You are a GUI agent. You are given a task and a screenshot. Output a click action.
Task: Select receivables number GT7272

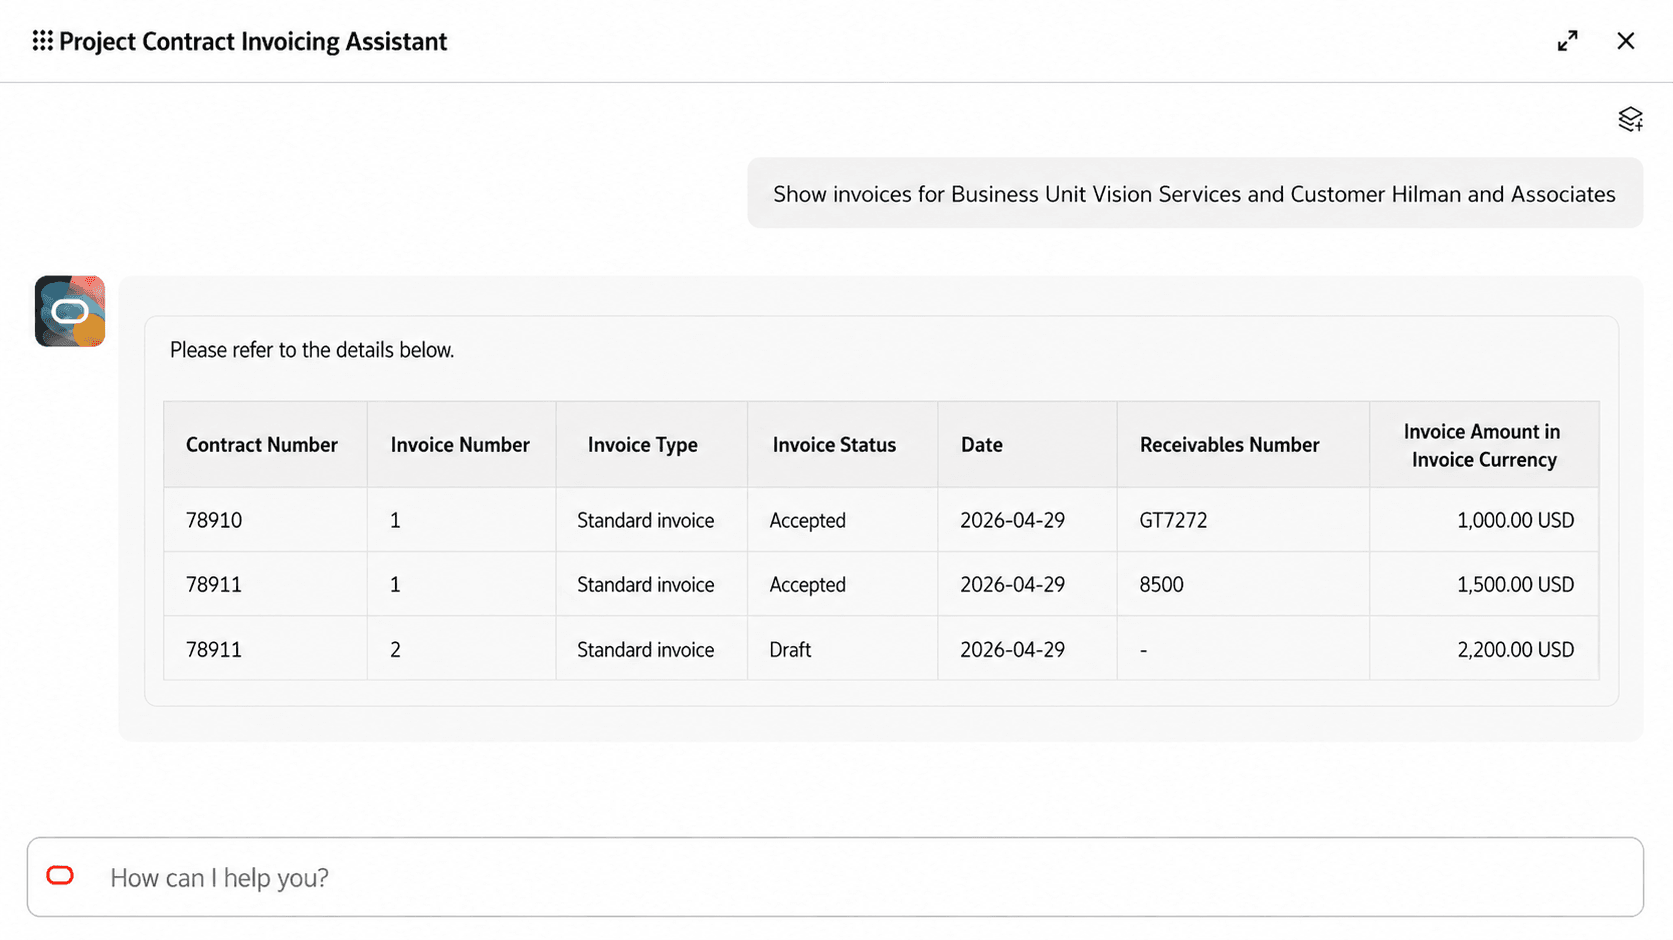coord(1173,520)
